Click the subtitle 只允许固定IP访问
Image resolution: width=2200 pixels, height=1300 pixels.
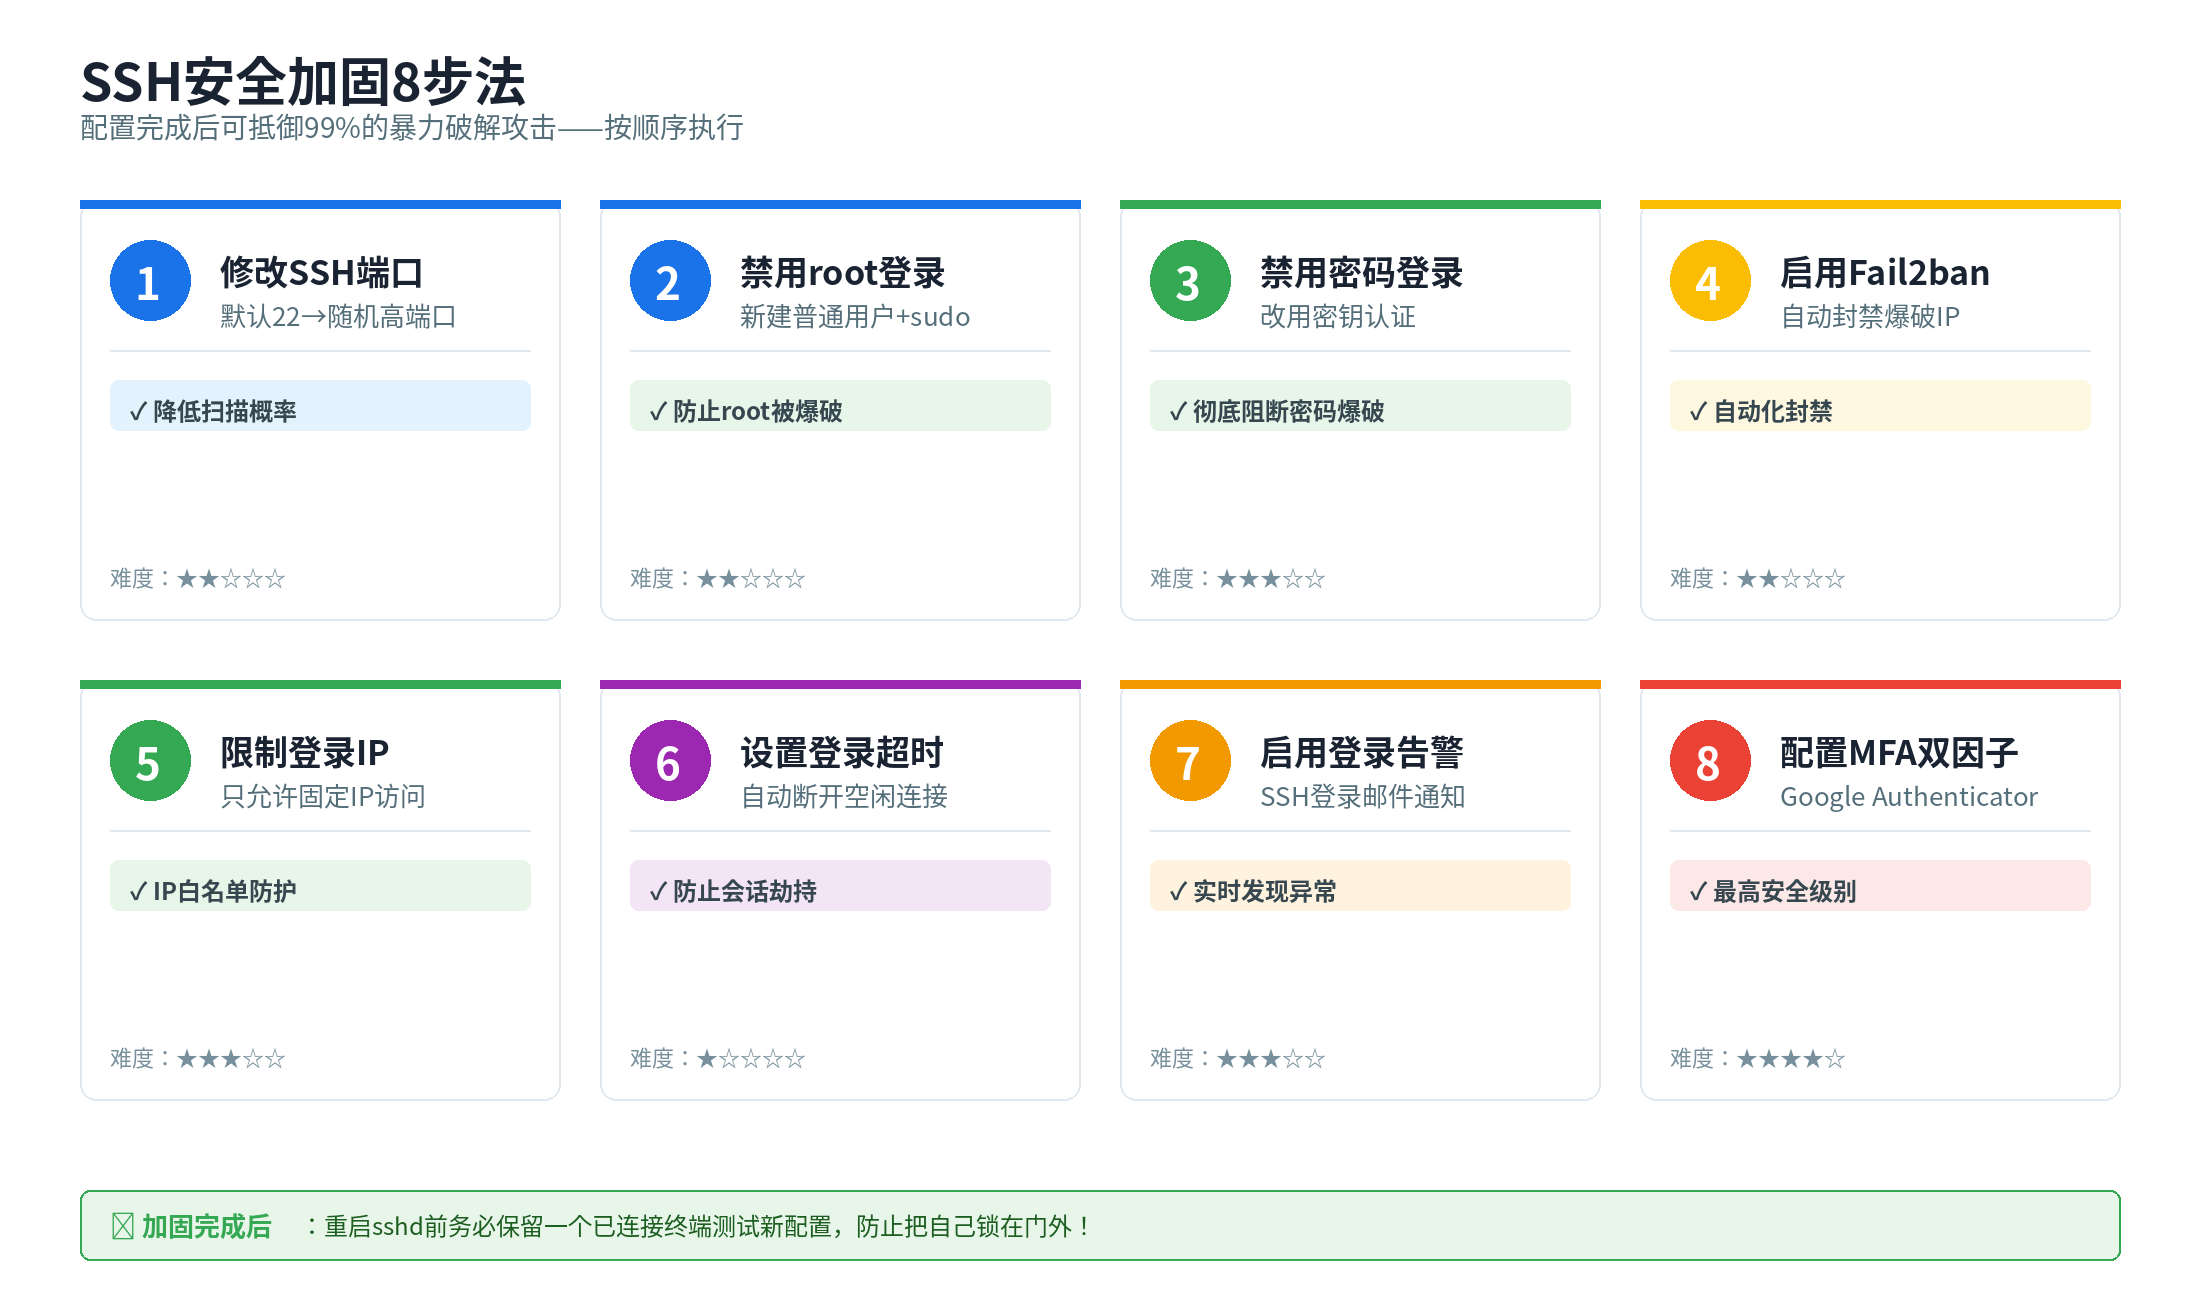pyautogui.click(x=323, y=796)
